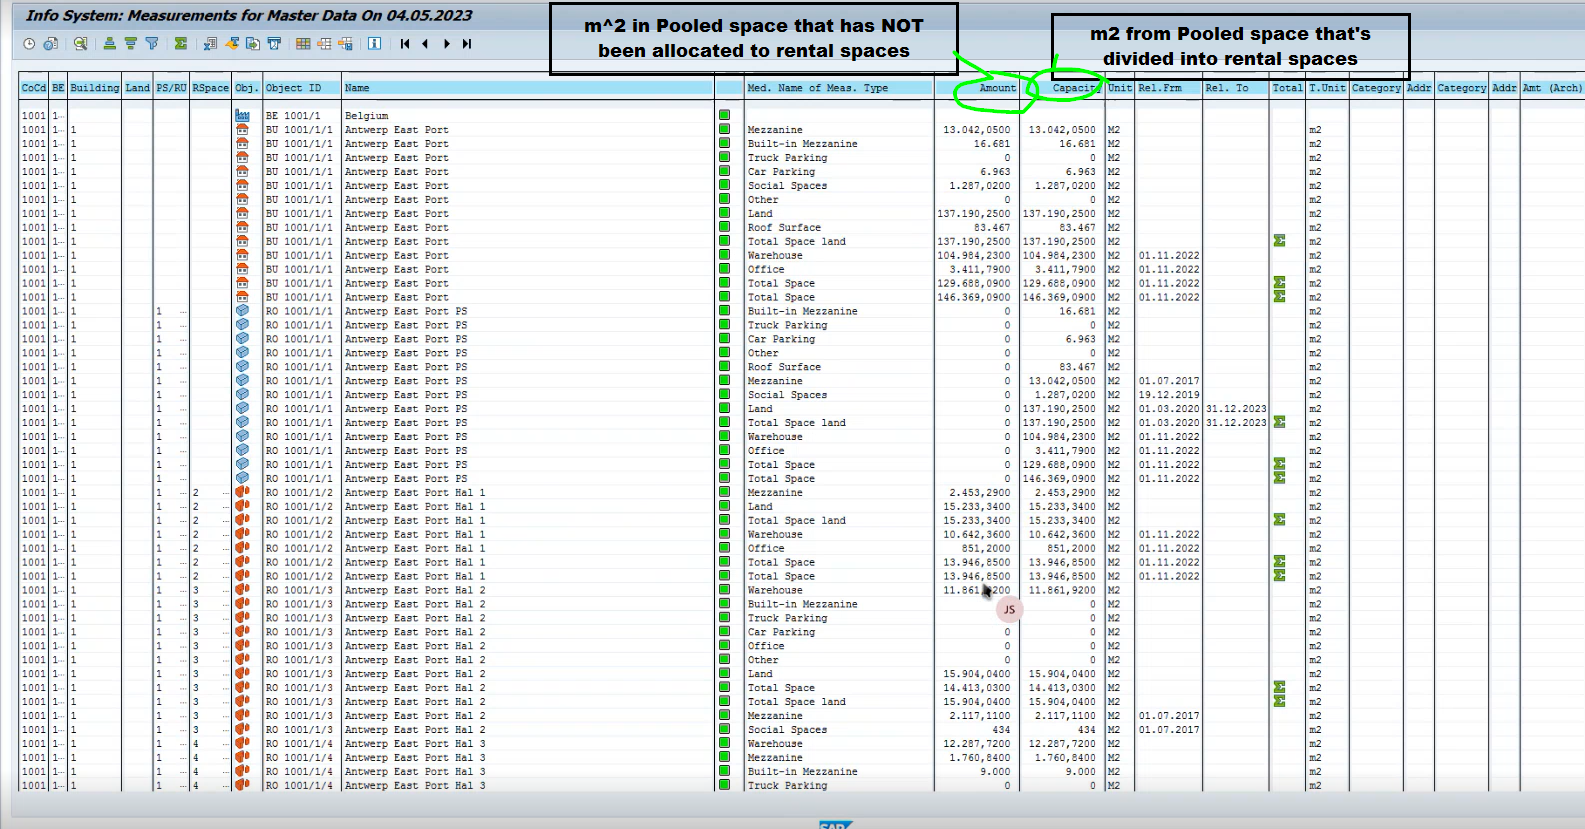
Task: Click Amount 851,2000 in Hal 1 Office row
Action: (985, 549)
